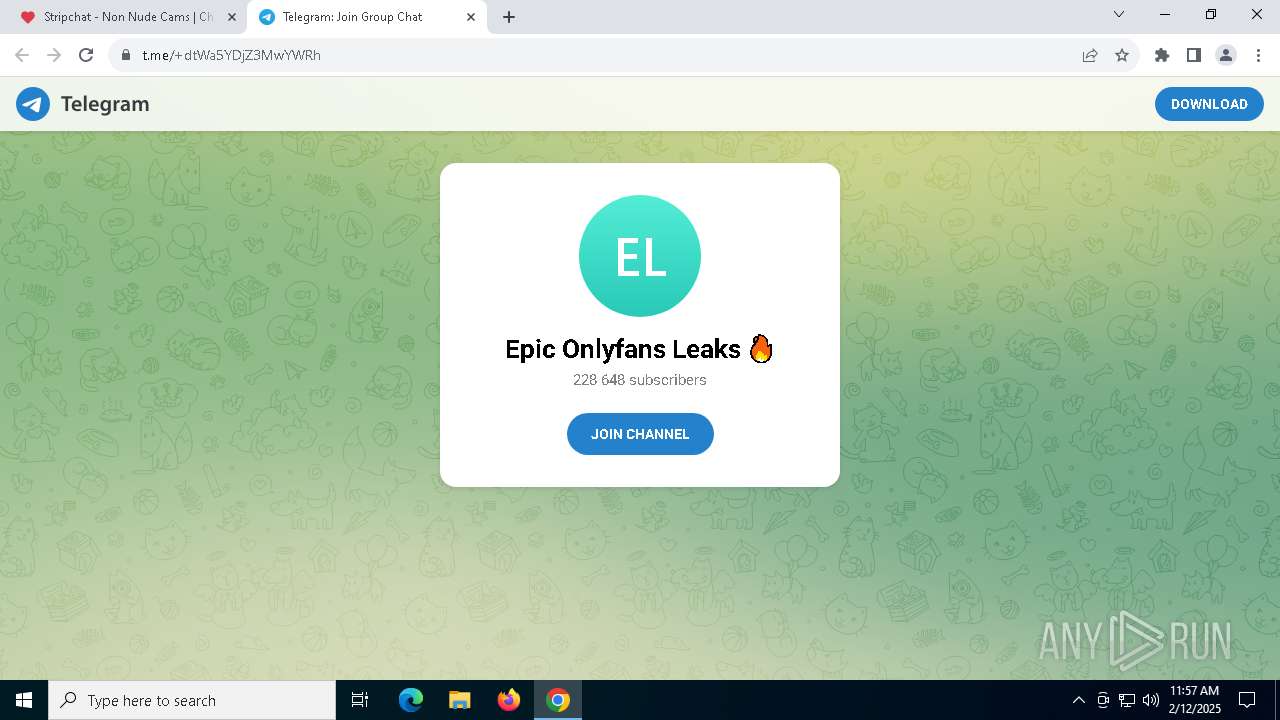
Task: Open the notification center icon
Action: point(1247,700)
